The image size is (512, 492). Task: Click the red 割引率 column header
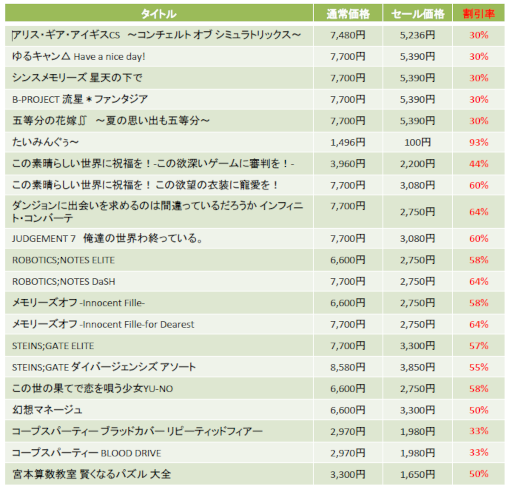pyautogui.click(x=479, y=14)
